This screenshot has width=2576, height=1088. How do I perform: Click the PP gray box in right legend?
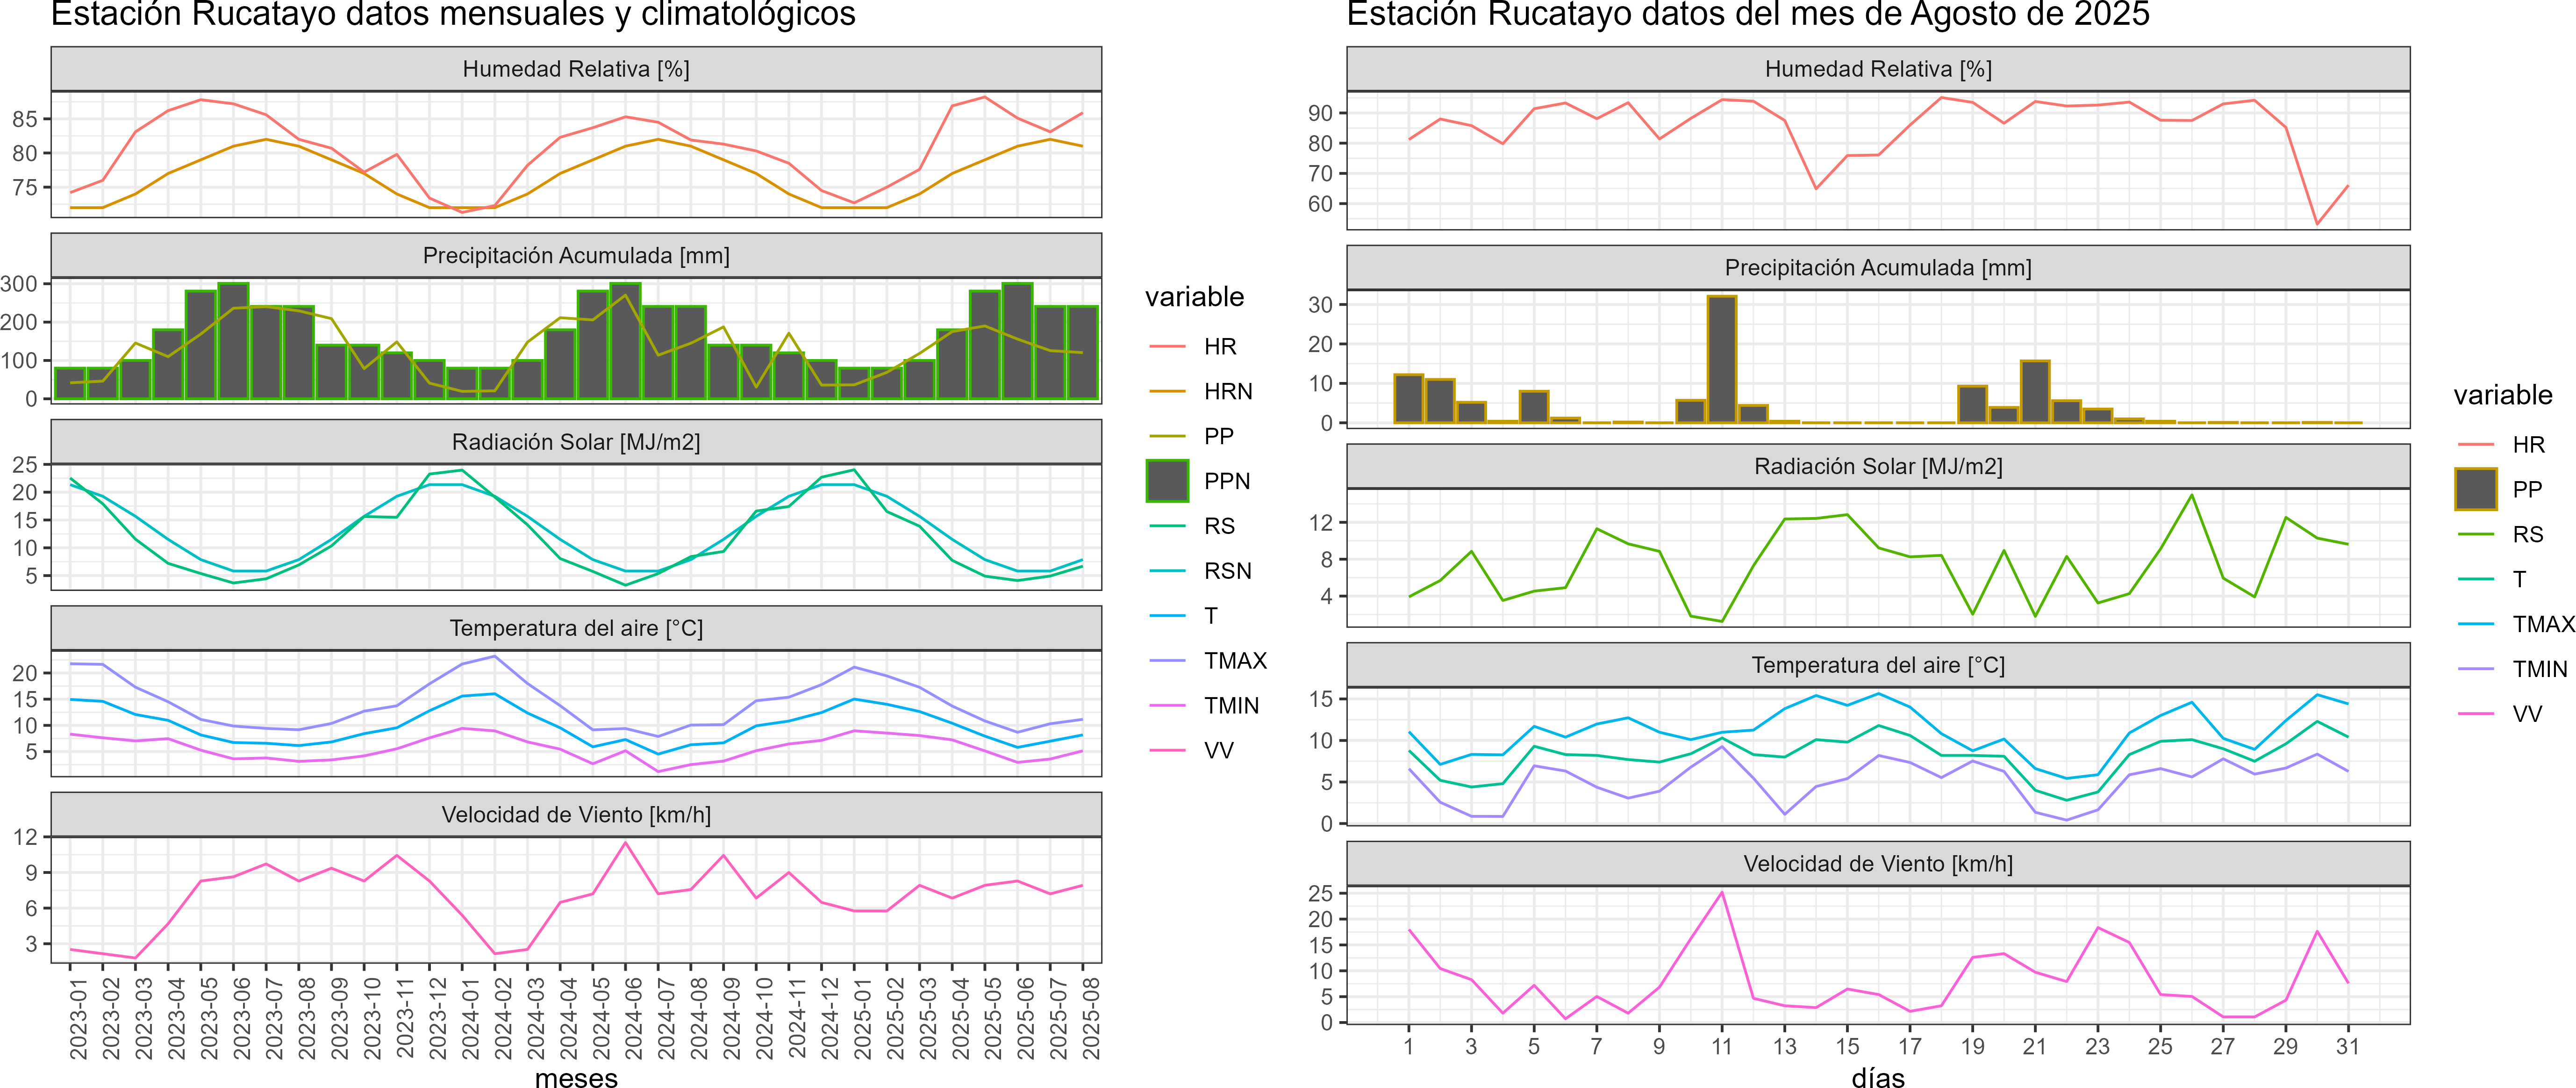(x=2476, y=489)
